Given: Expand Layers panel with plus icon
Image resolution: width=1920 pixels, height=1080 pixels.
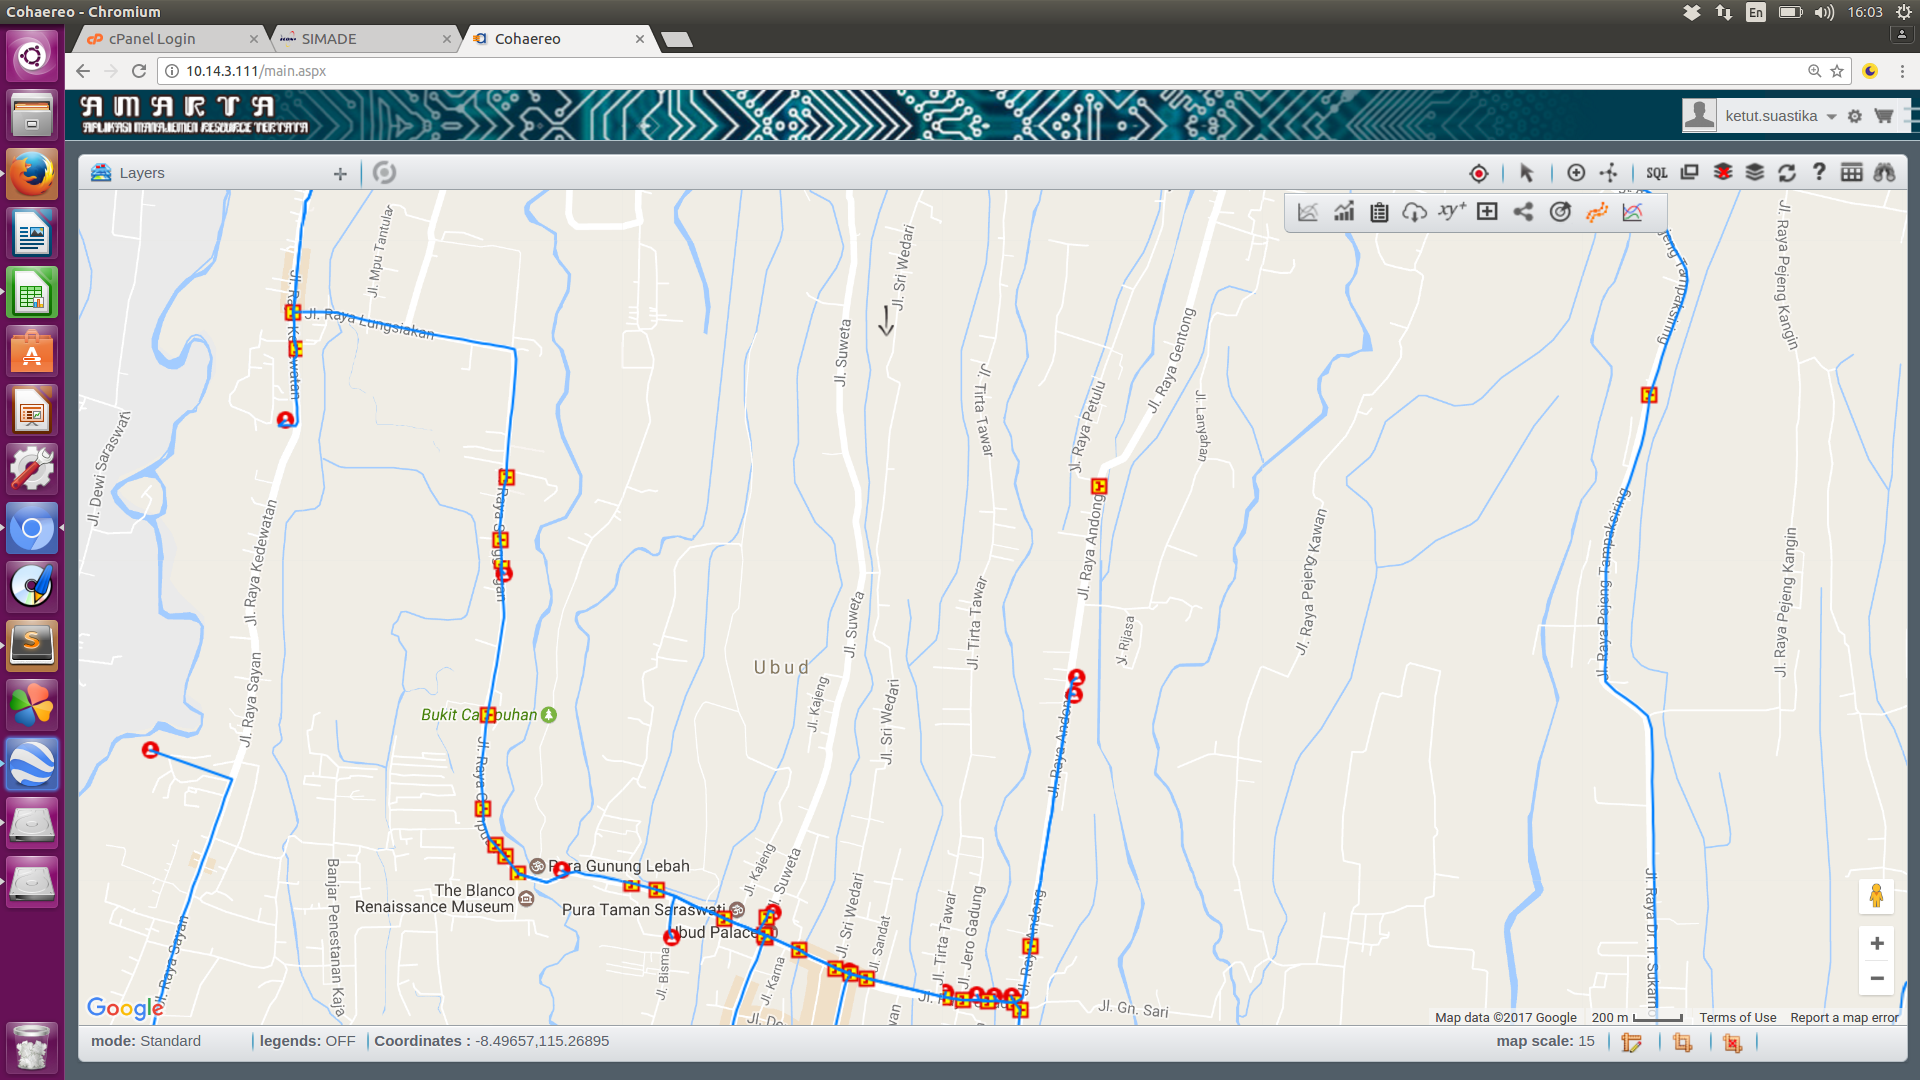Looking at the screenshot, I should [x=340, y=174].
